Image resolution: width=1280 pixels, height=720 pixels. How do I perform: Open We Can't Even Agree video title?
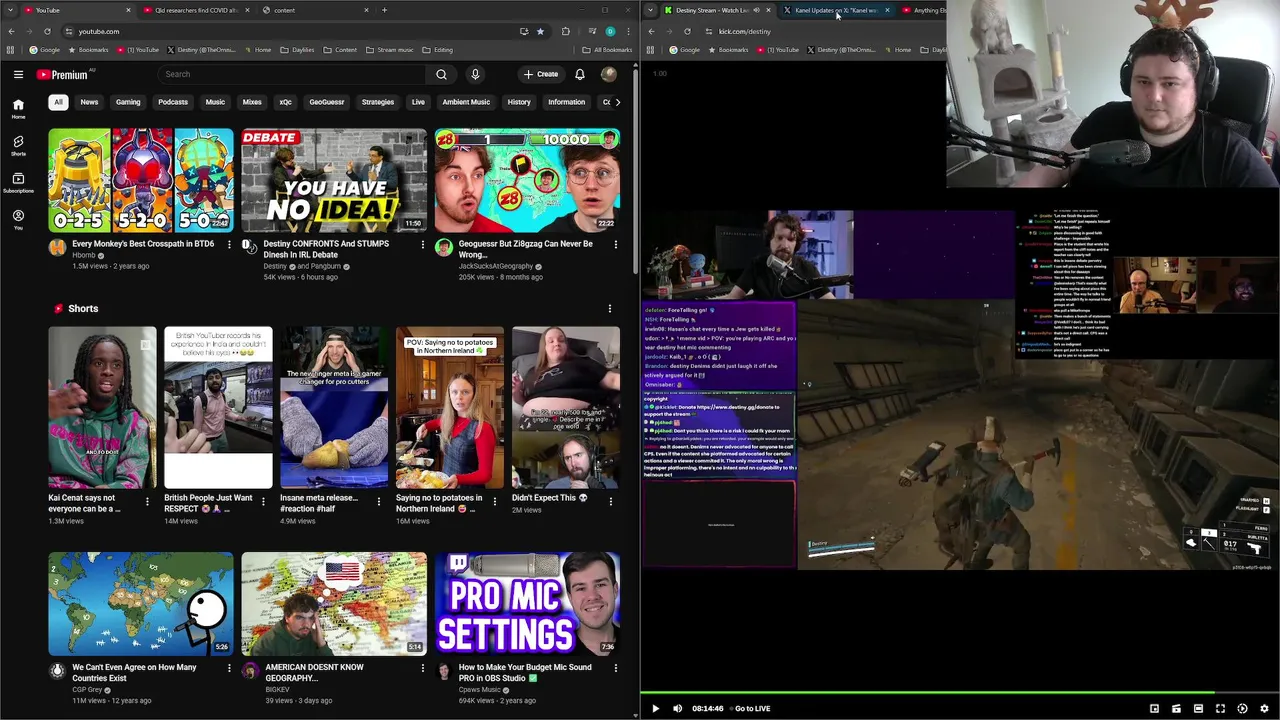pos(134,672)
